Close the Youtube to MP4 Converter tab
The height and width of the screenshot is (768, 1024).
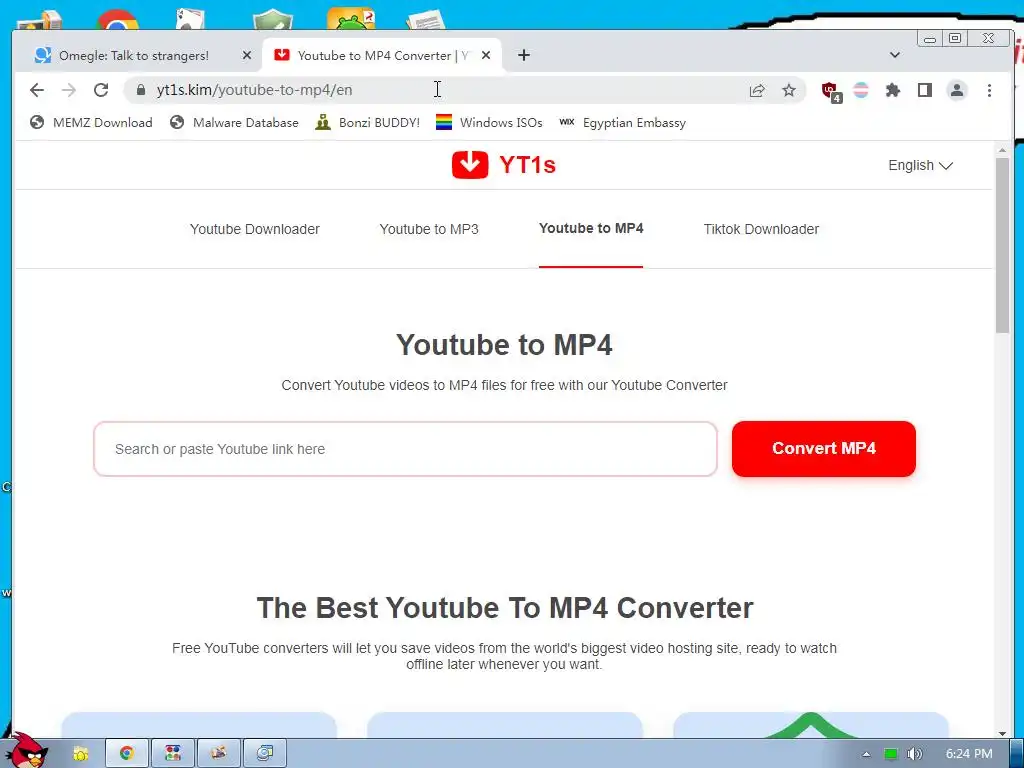point(486,56)
